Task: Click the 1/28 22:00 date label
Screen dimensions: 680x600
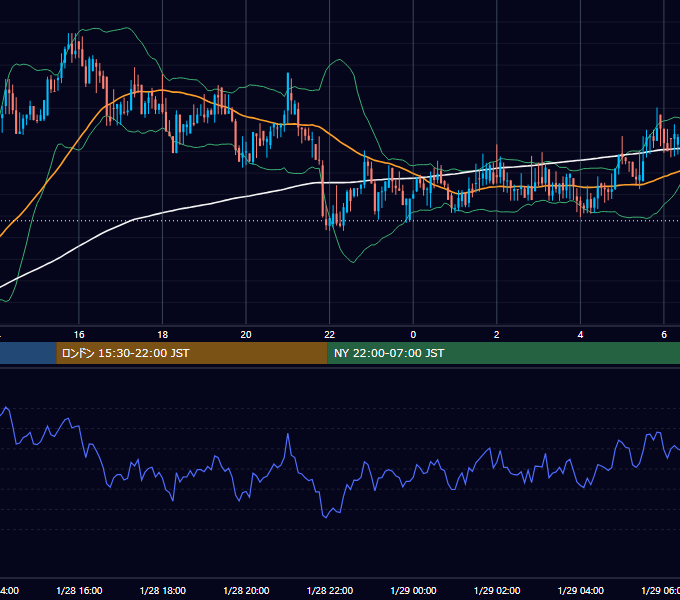Action: 330,590
